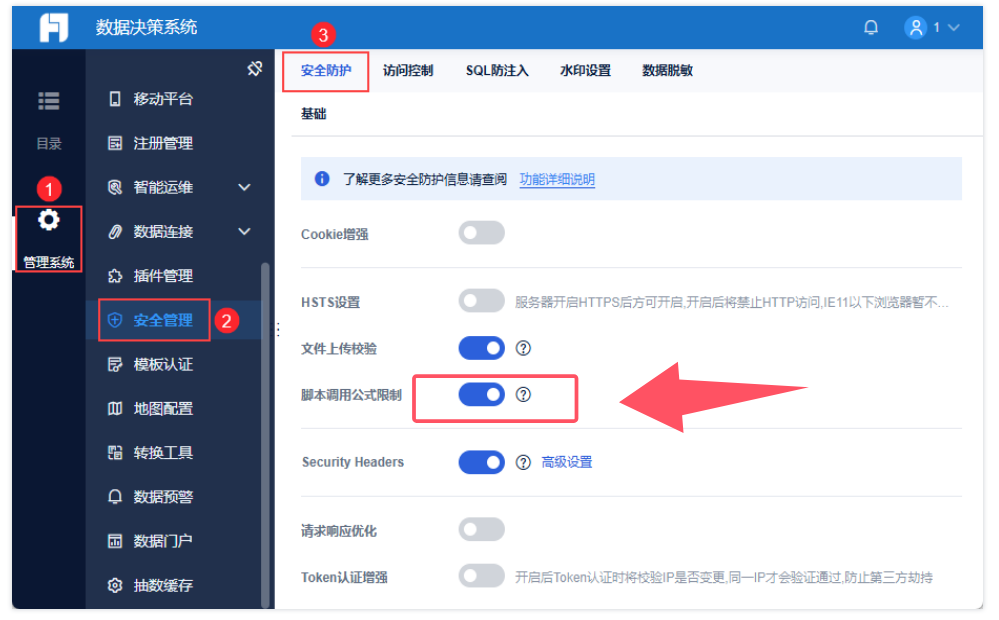Screen dimensions: 999x620
Task: Click the sidebar resize handle dots
Action: pyautogui.click(x=278, y=329)
